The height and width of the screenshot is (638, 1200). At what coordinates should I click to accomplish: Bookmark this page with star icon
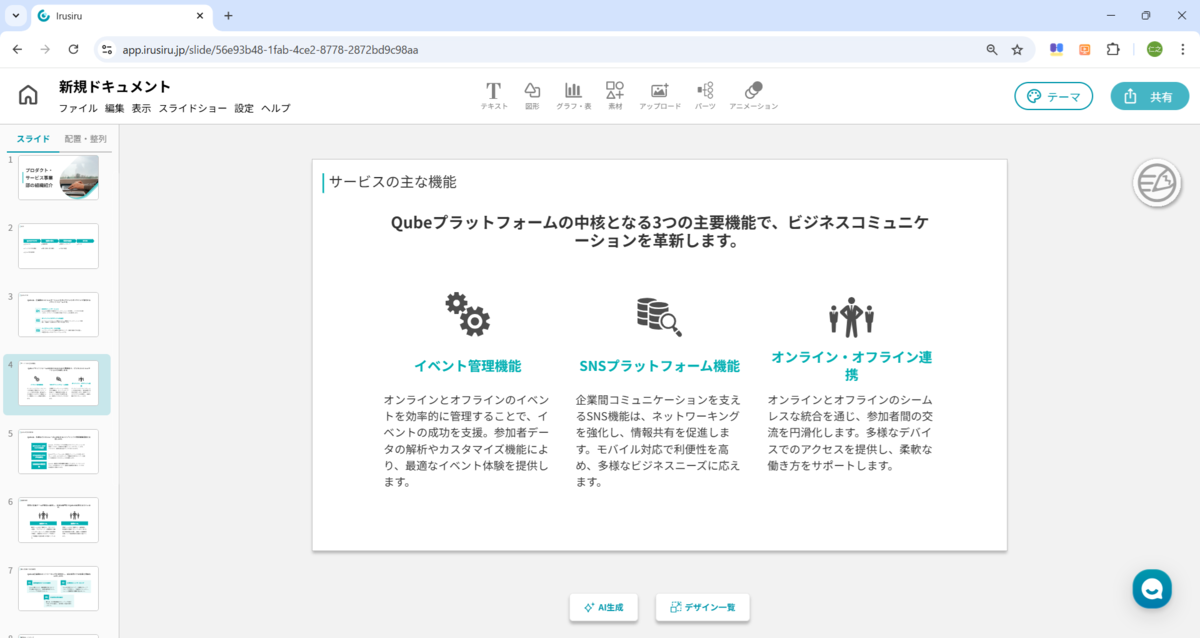[x=1017, y=49]
